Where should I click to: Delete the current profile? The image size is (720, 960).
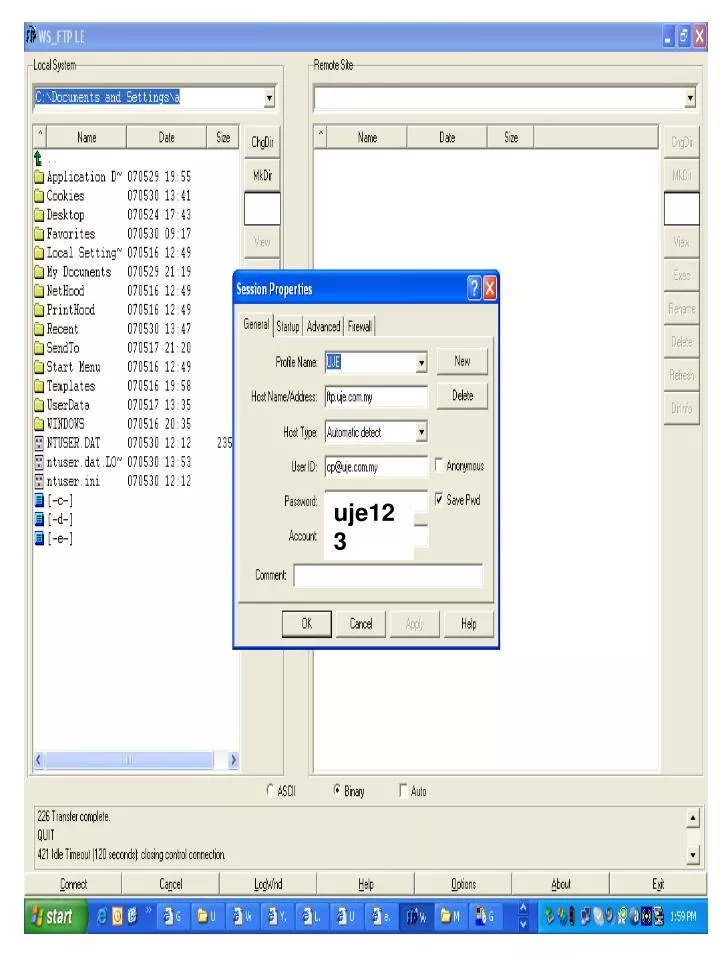462,396
